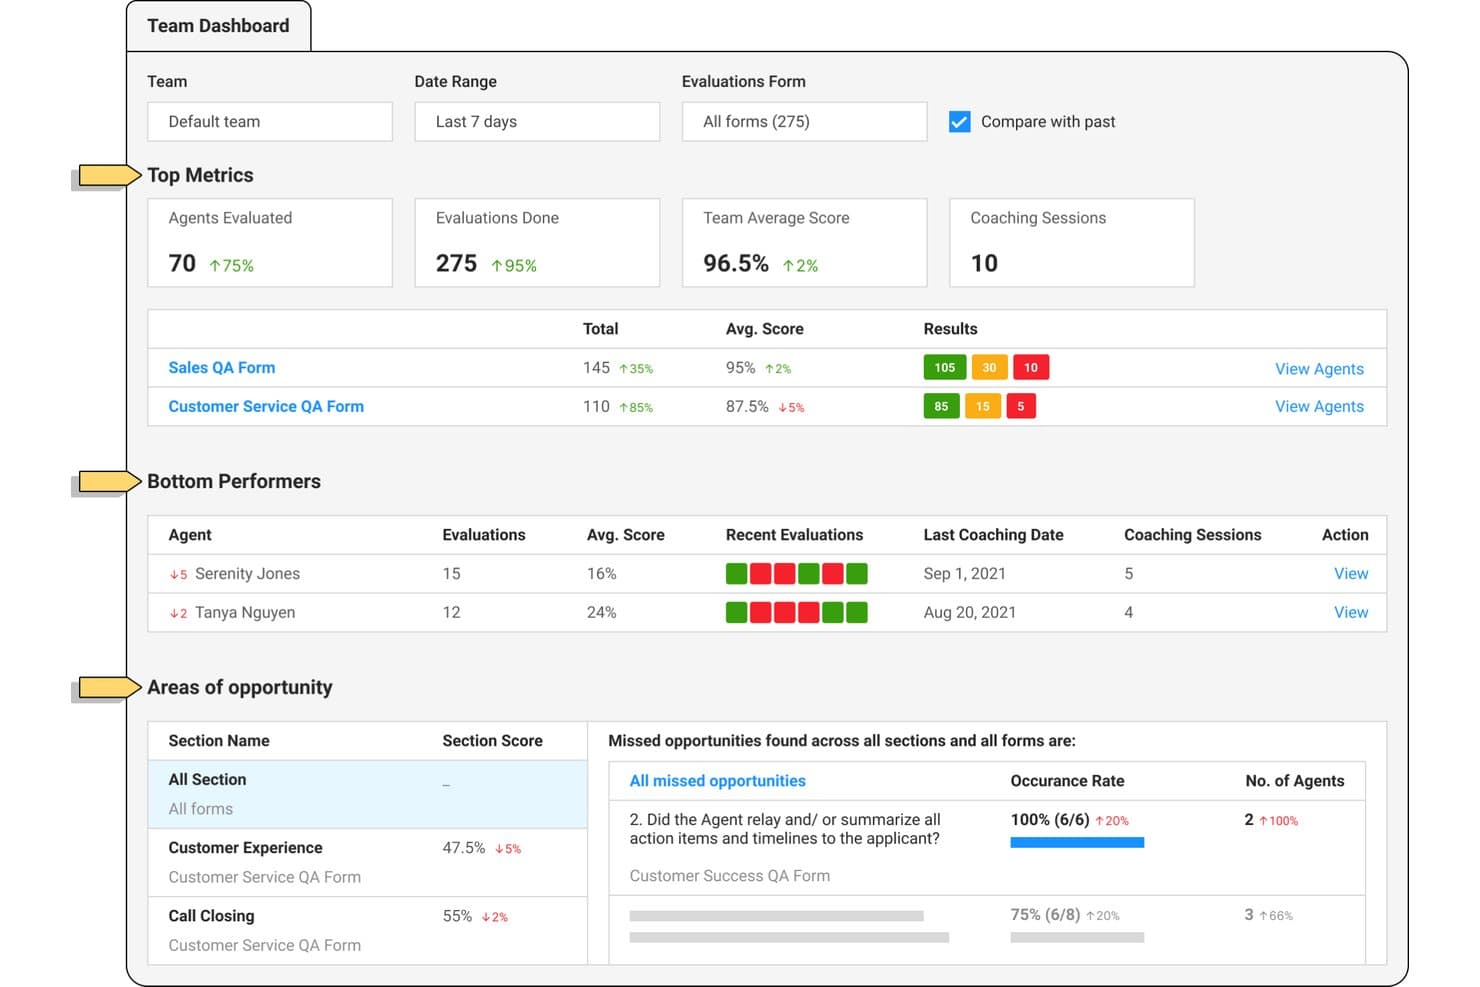Click agent name Tanya Nguyen
1480x987 pixels.
click(245, 613)
